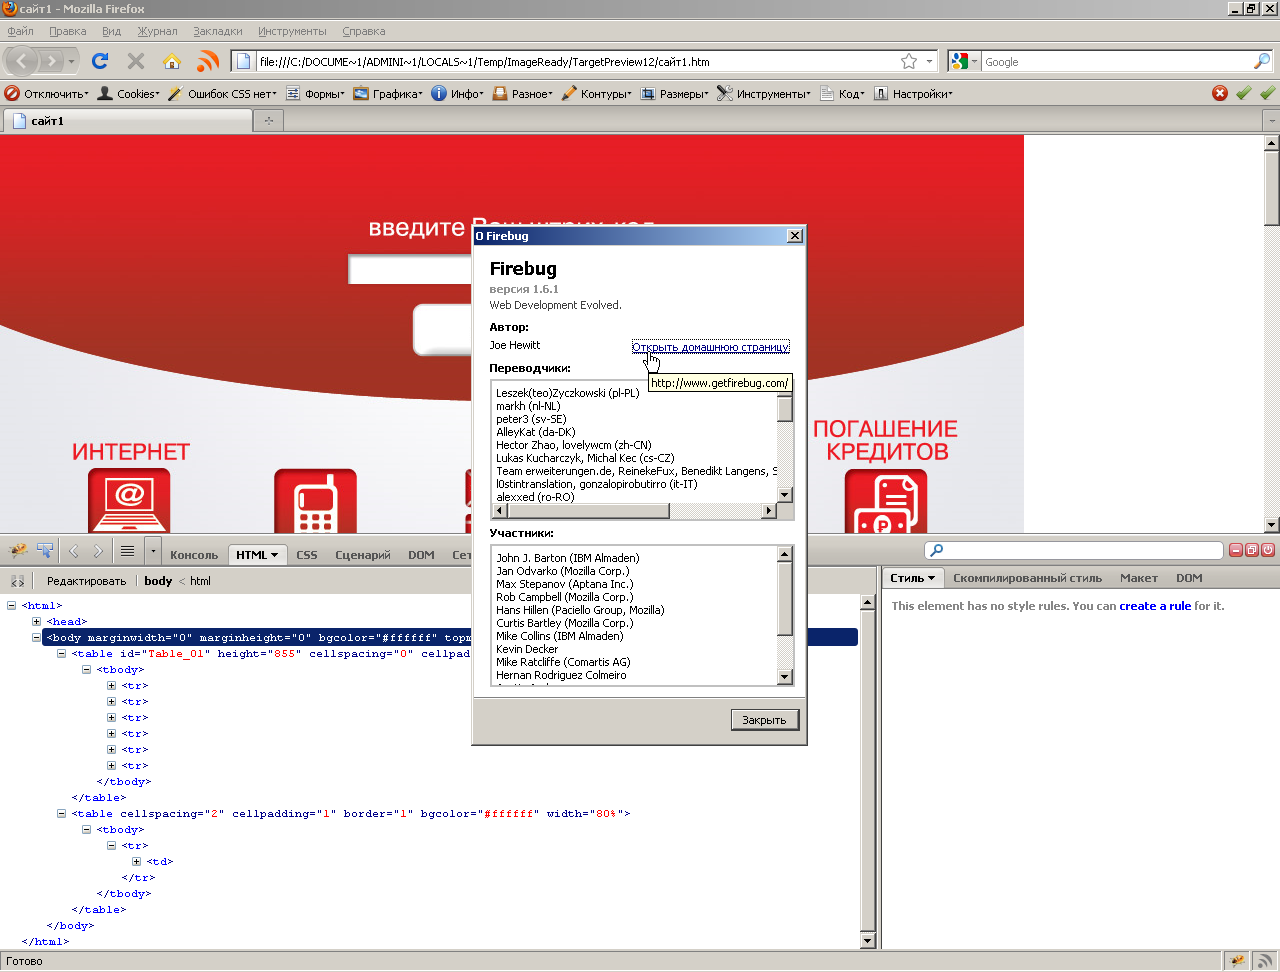Open the Настройки dropdown menu
The image size is (1280, 972).
coord(913,94)
